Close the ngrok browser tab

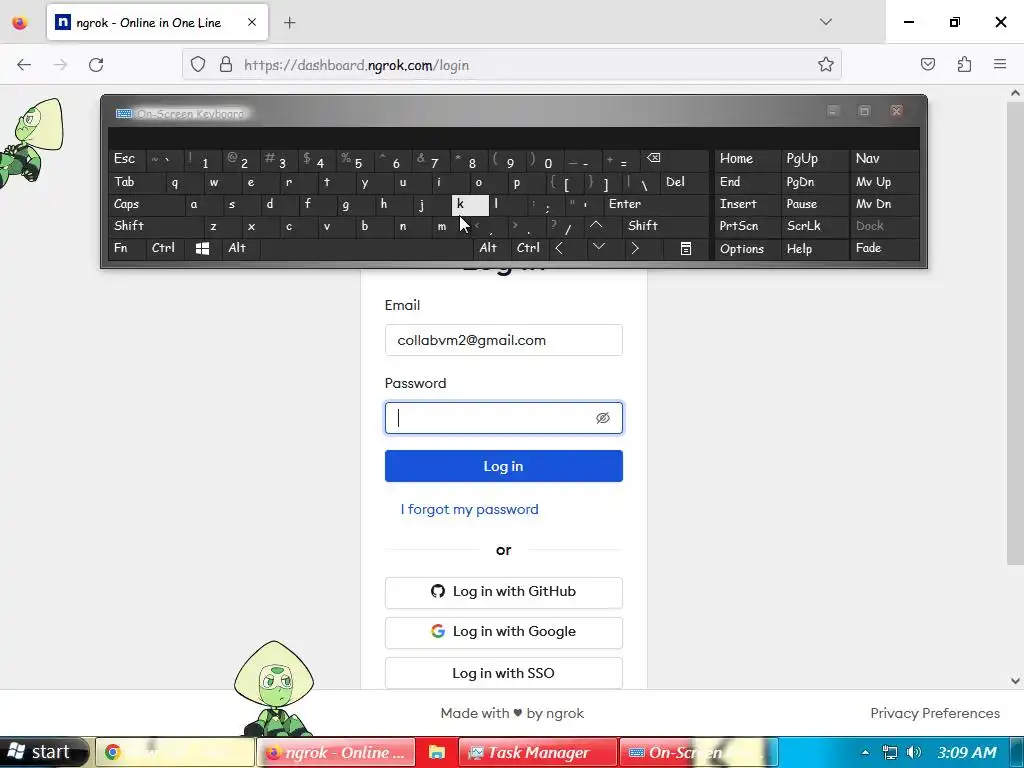point(252,22)
